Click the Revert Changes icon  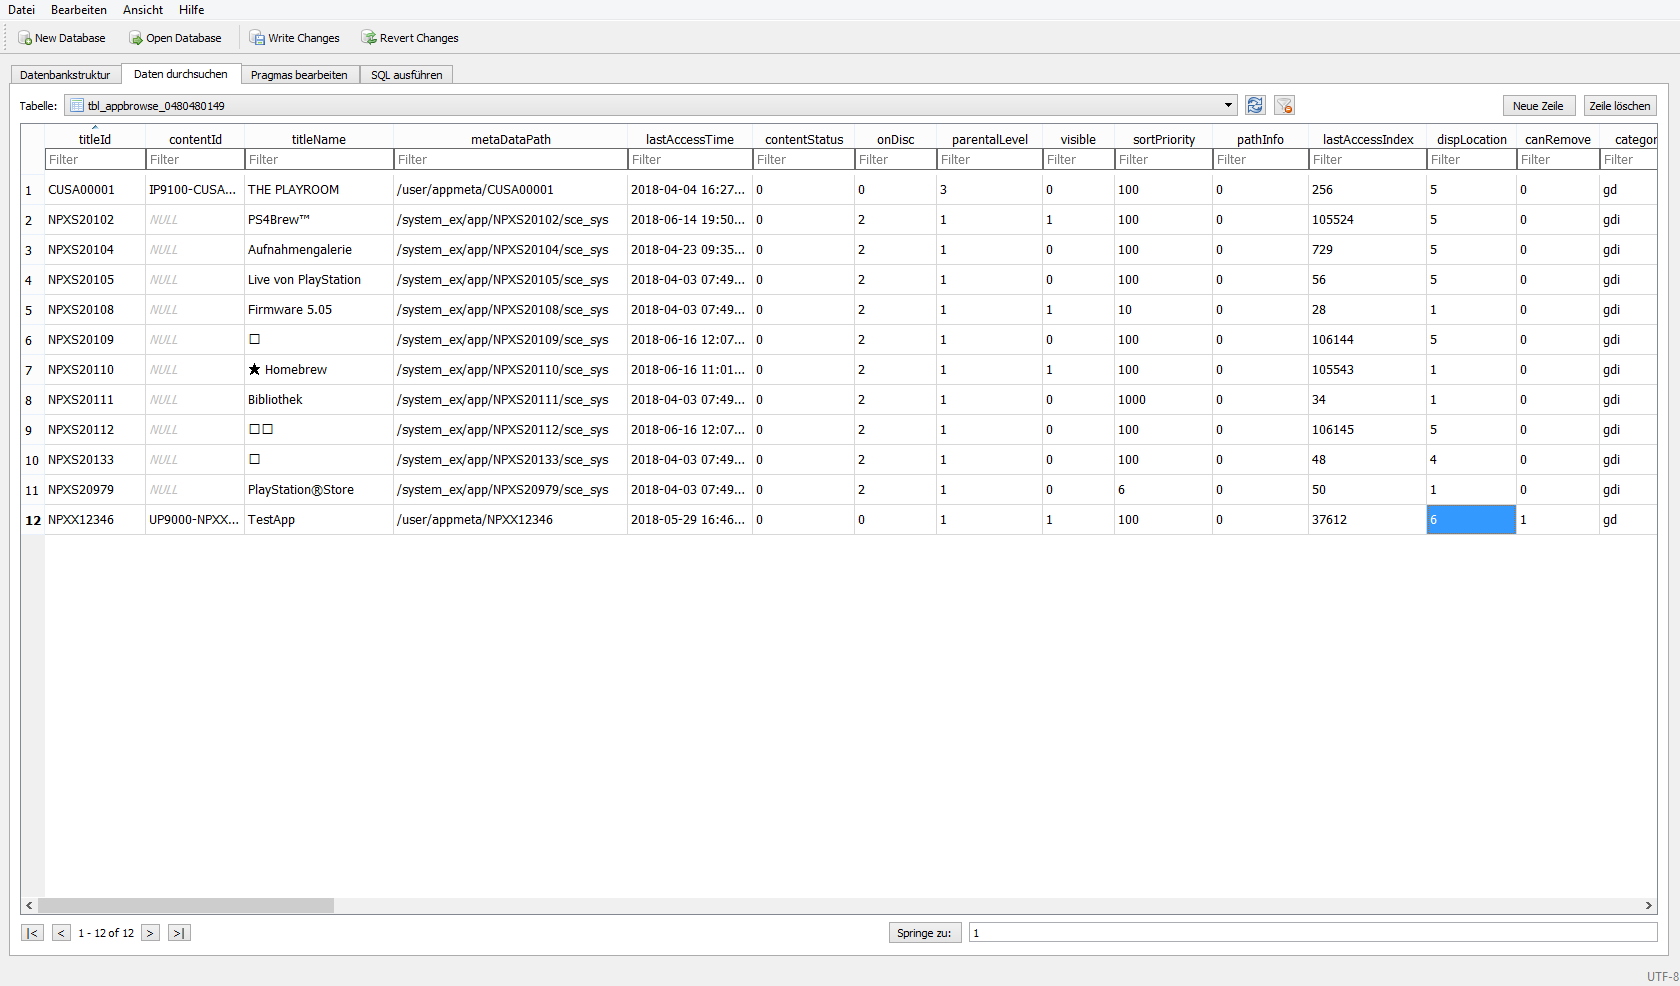pos(369,38)
